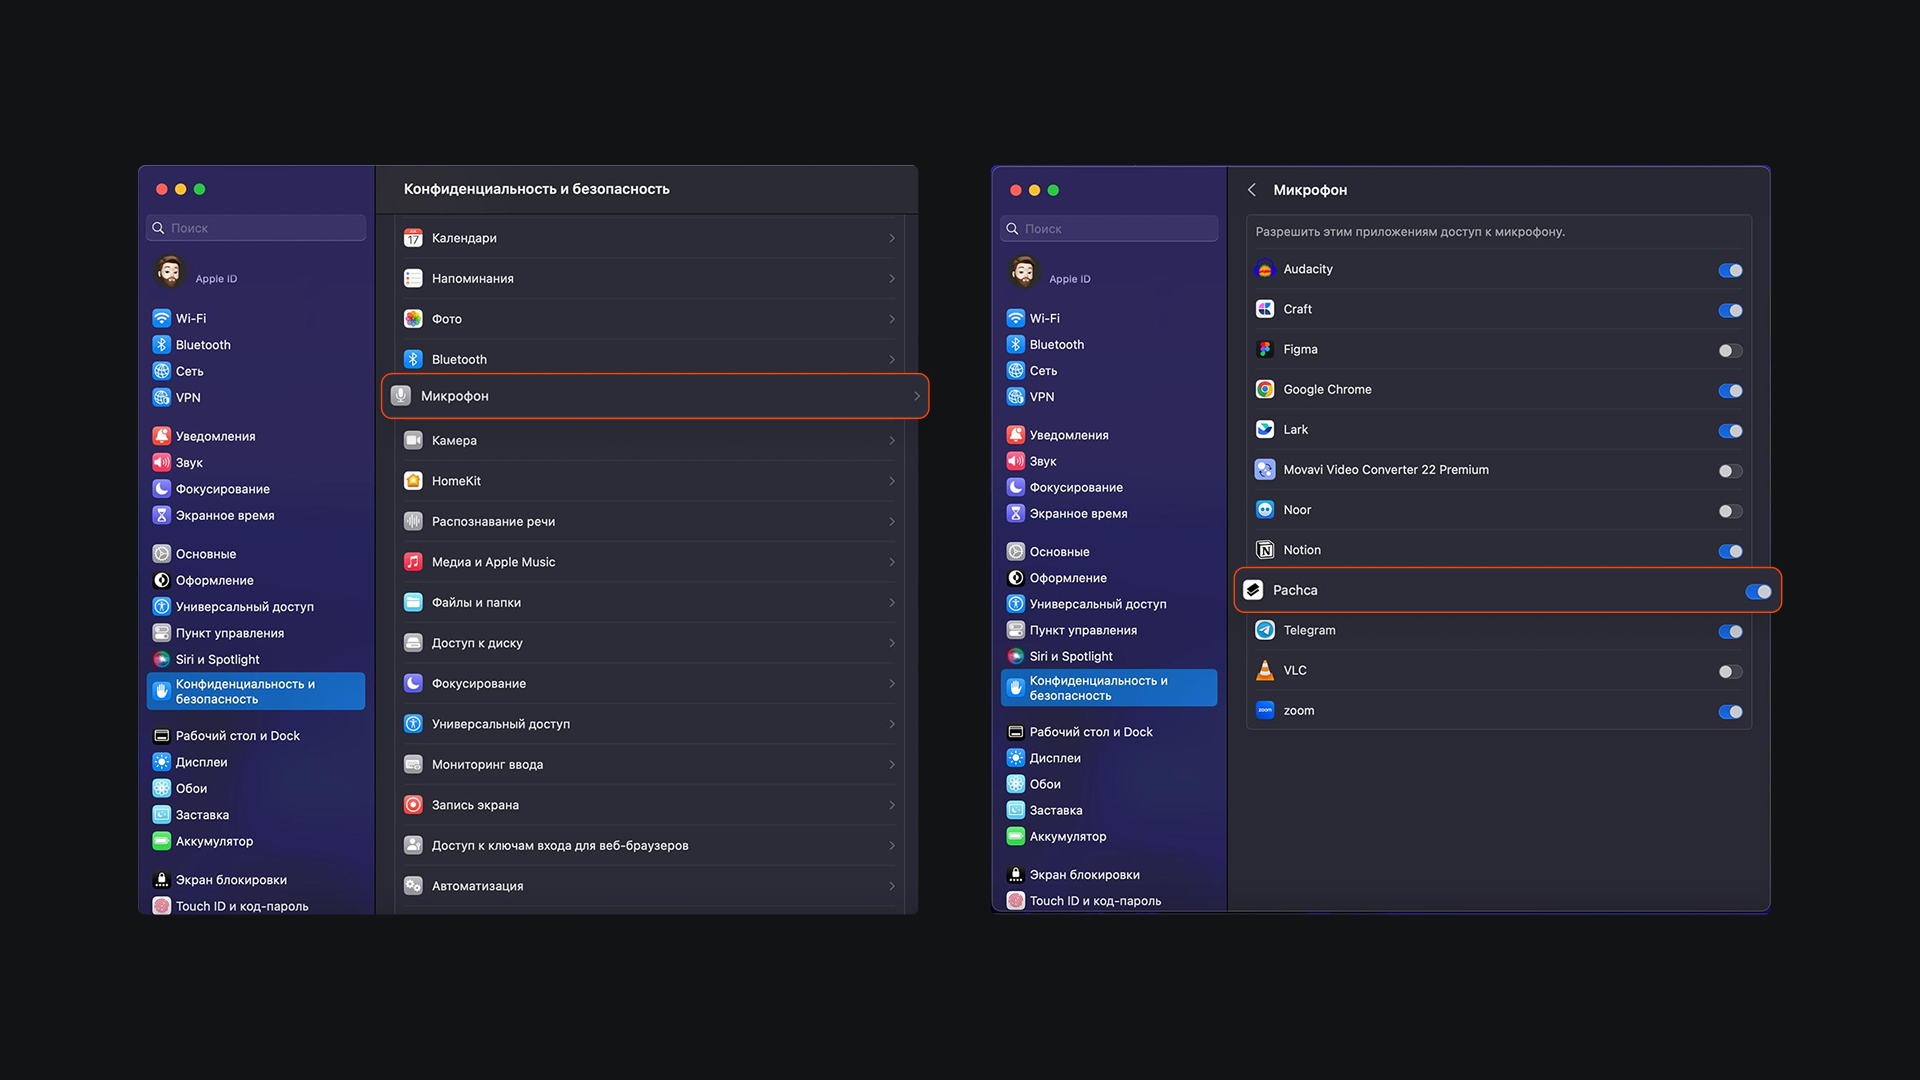
Task: Click the Figma app icon
Action: (1265, 350)
